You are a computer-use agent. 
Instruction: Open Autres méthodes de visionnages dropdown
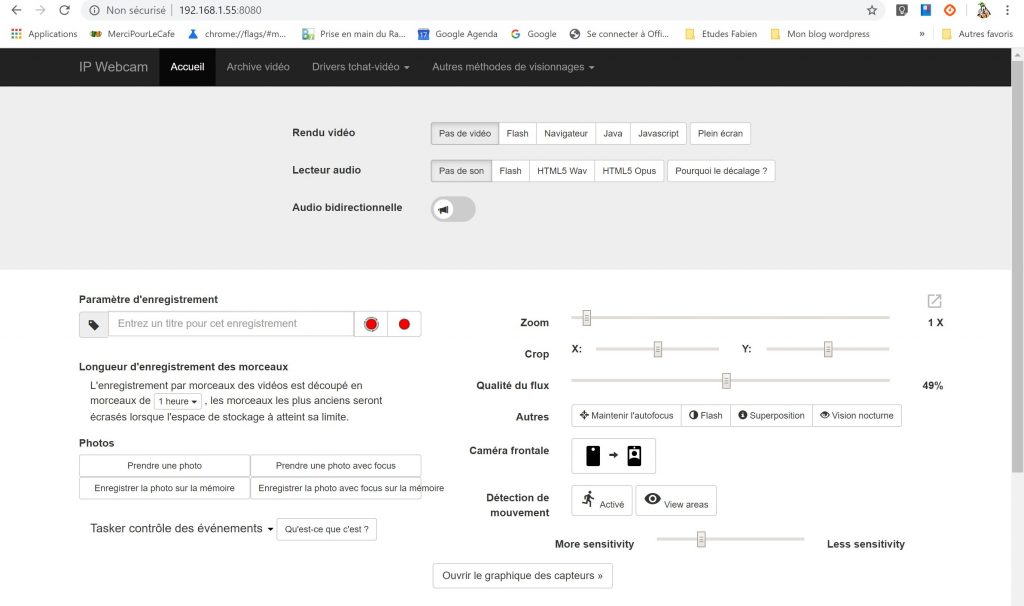tap(513, 67)
